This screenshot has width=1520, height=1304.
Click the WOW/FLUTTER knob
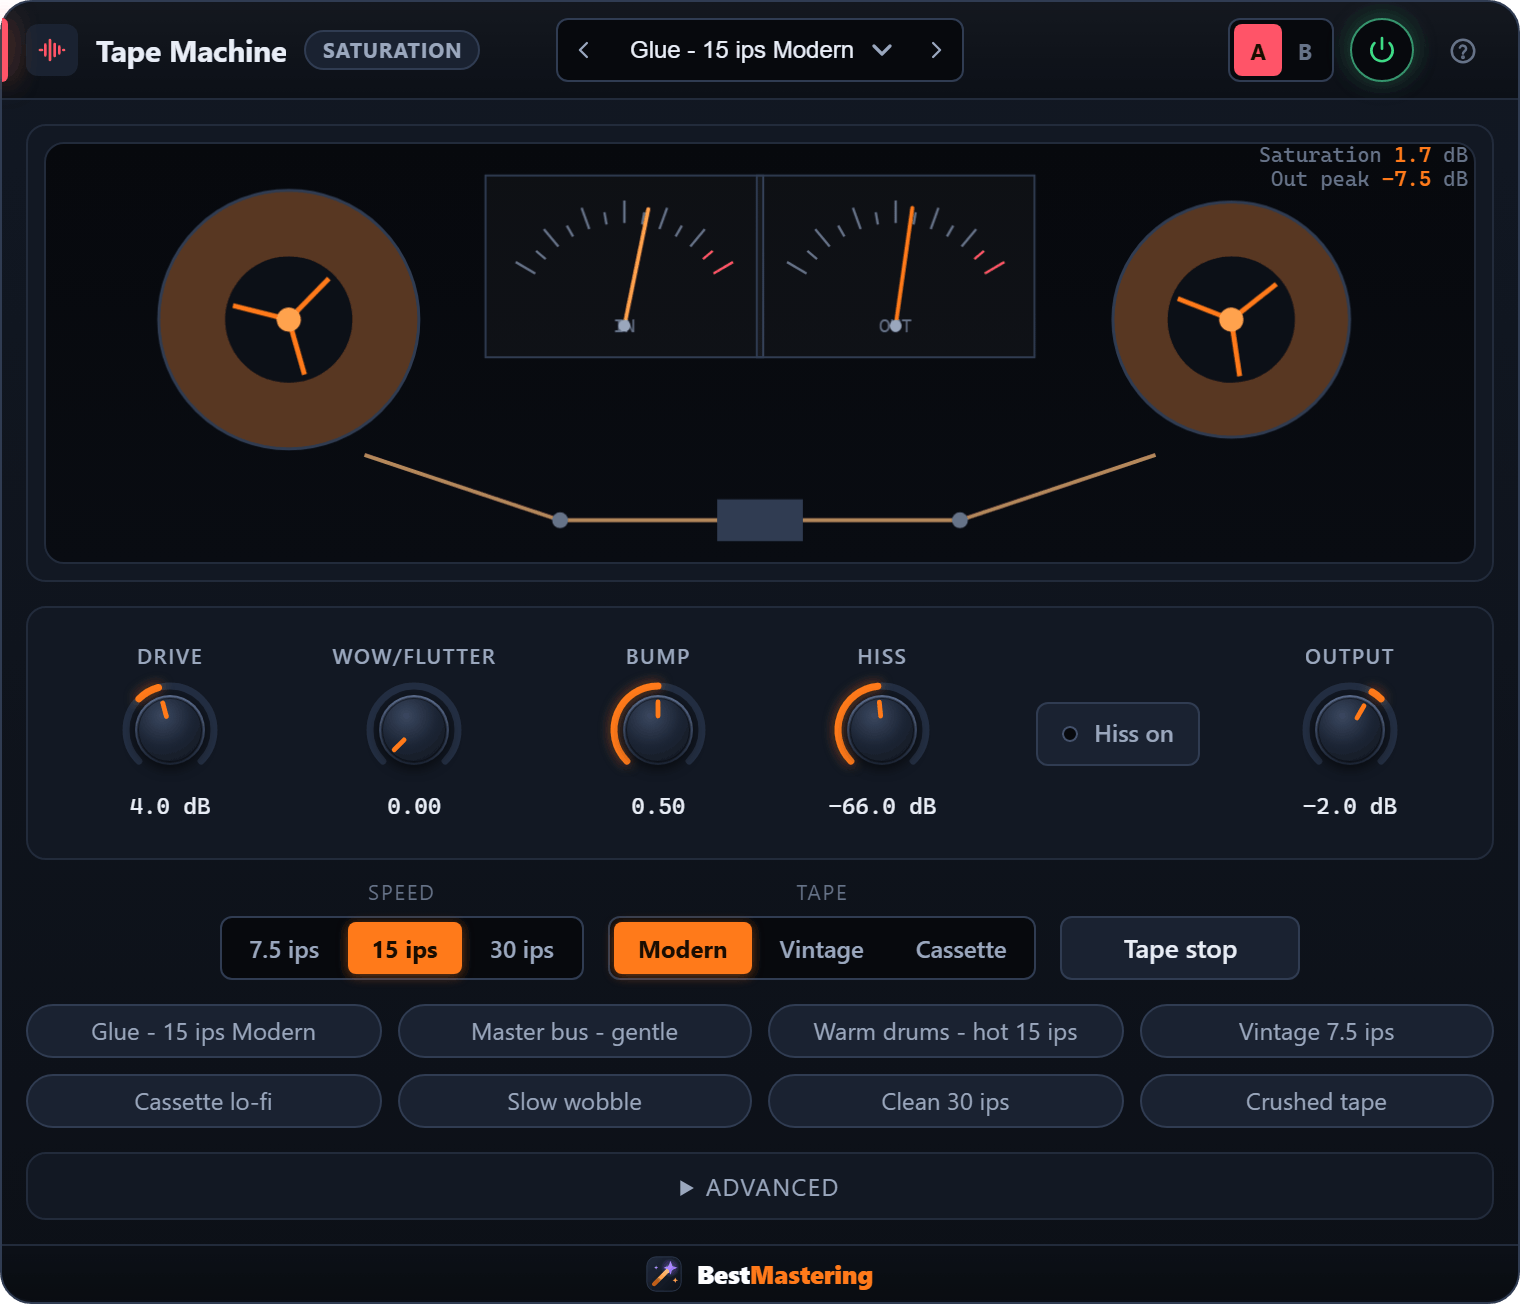[414, 729]
